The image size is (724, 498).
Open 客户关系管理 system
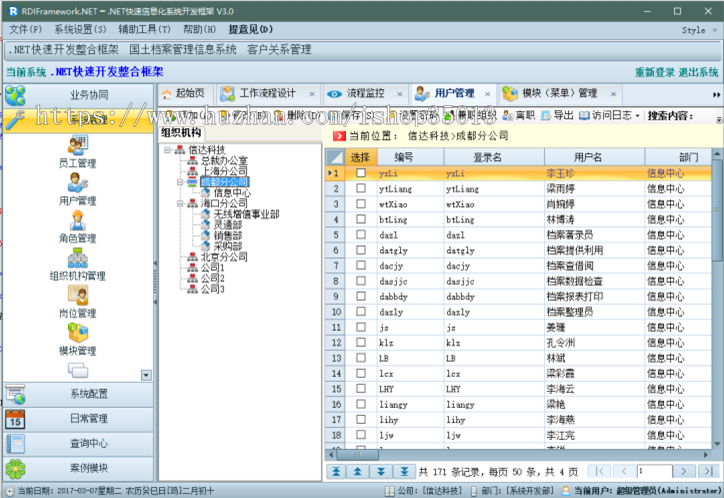279,50
